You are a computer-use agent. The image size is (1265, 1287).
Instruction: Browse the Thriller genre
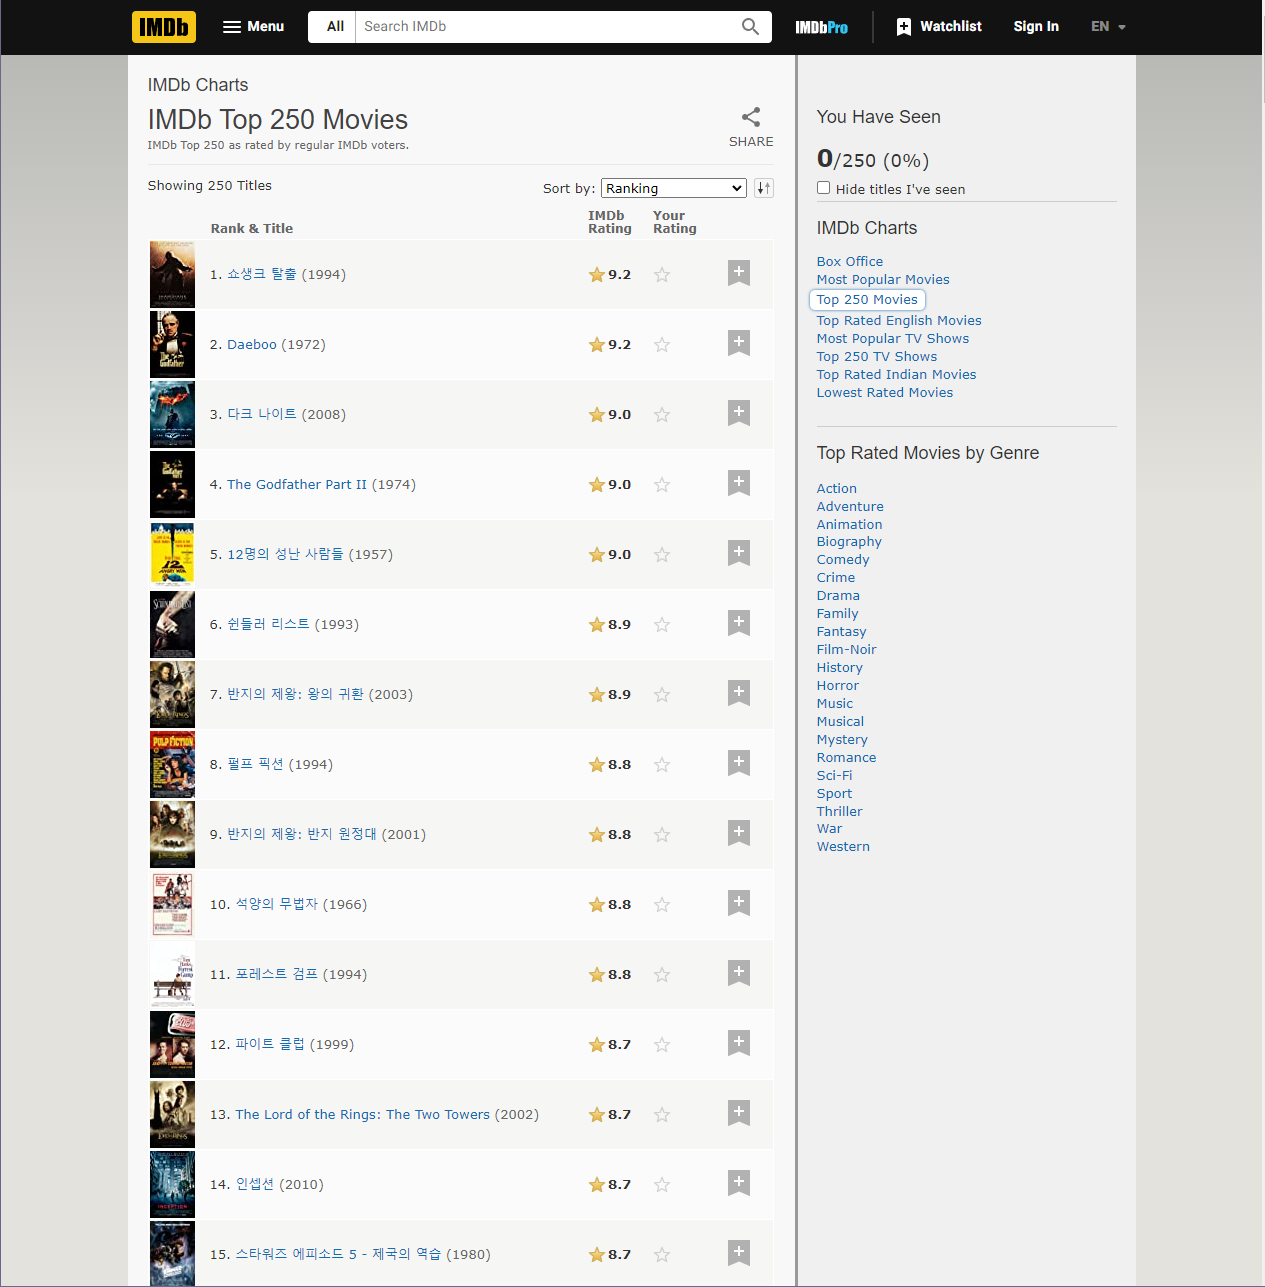(x=840, y=812)
